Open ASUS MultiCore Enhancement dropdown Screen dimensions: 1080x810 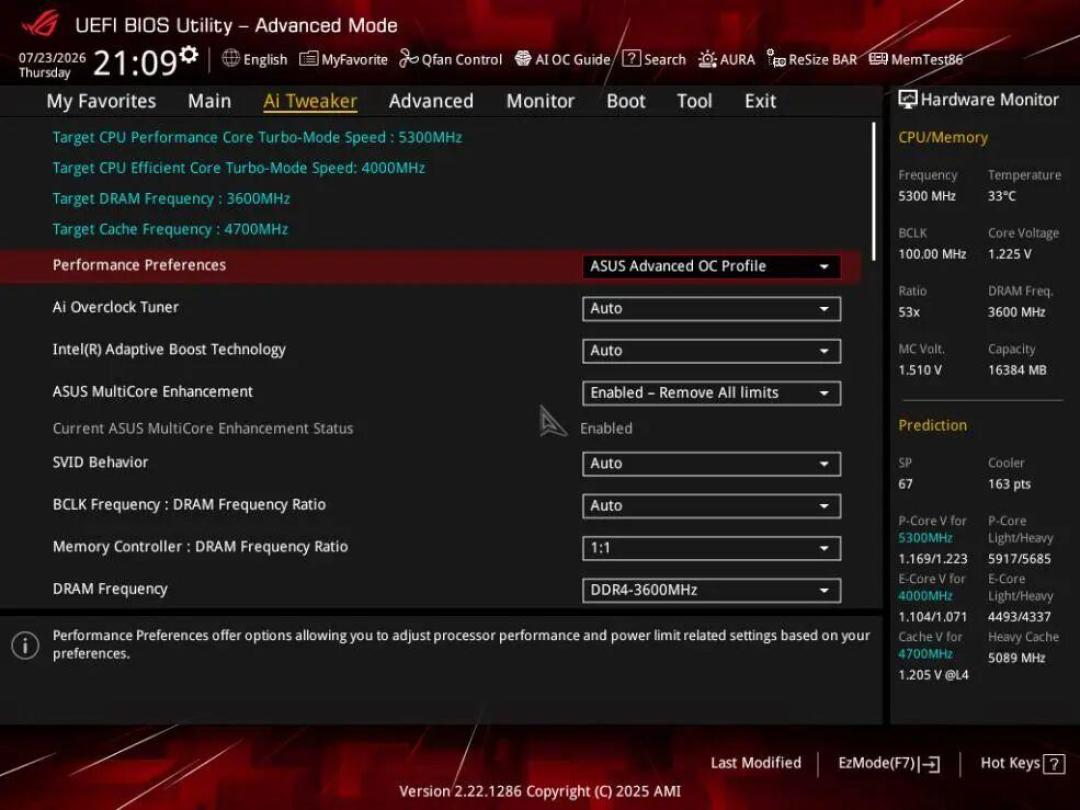click(711, 393)
